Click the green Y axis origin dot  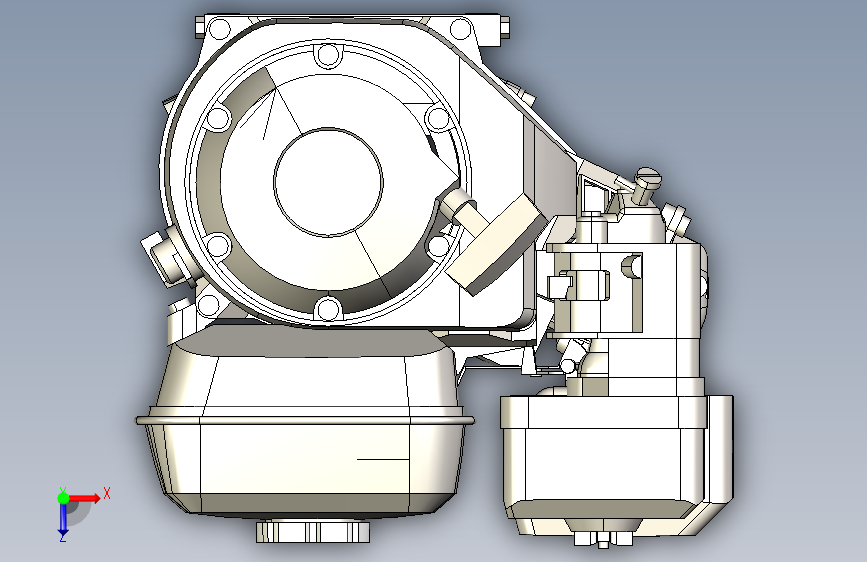pos(63,498)
